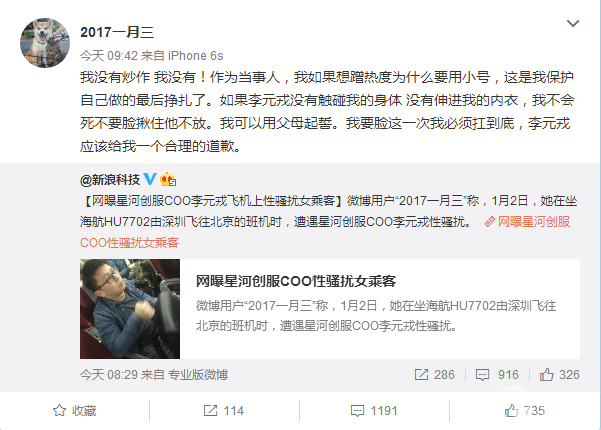Image resolution: width=601 pixels, height=430 pixels.
Task: Click the original post 今天 08:29 timestamp
Action: tap(108, 374)
